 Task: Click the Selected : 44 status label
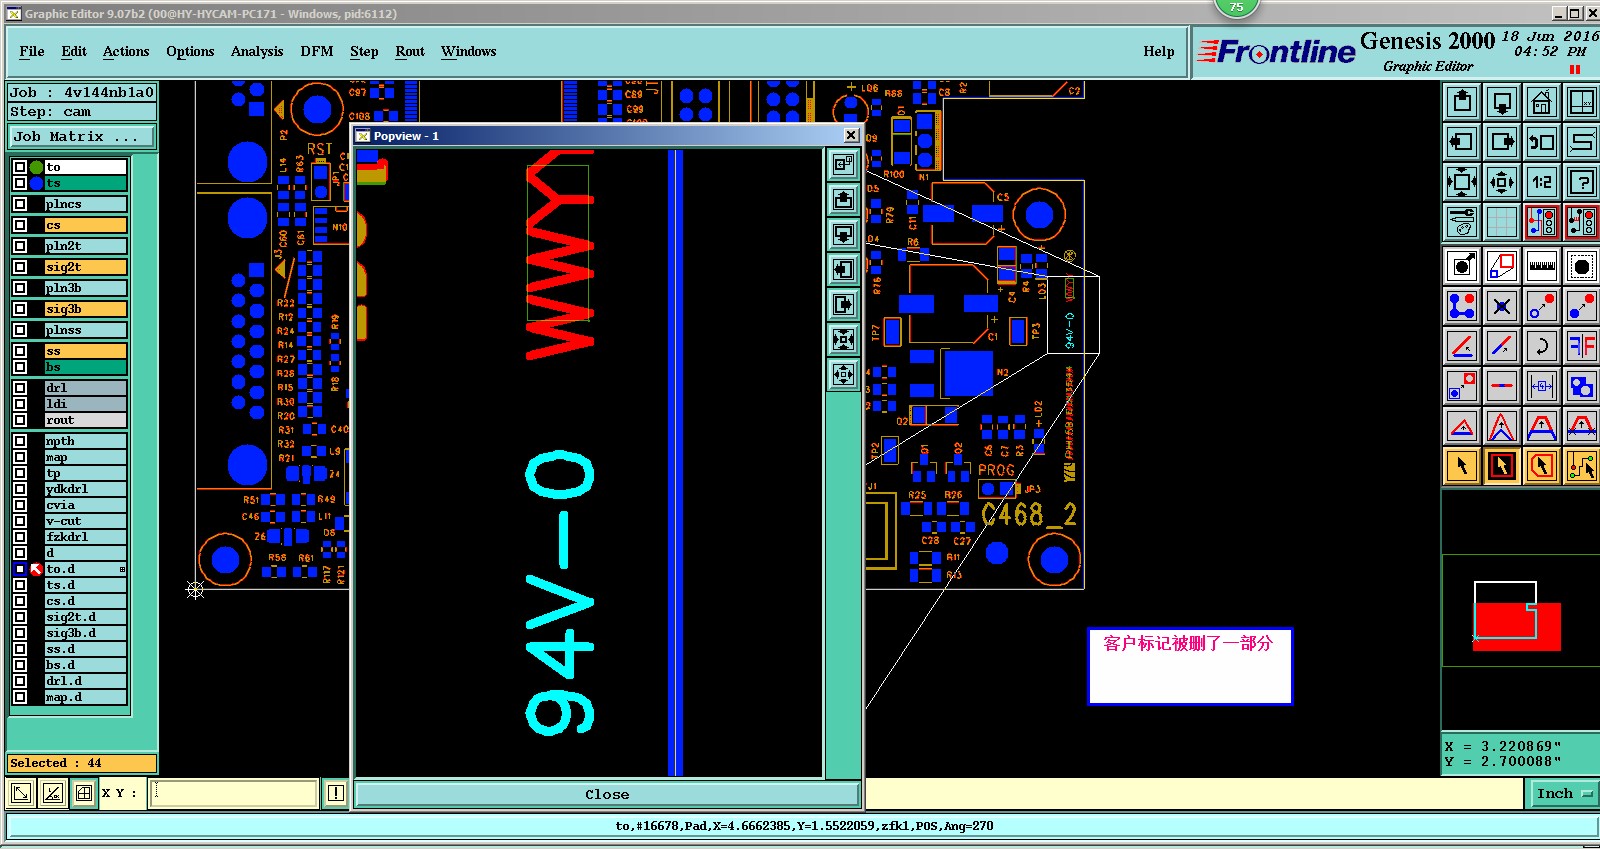(x=82, y=763)
